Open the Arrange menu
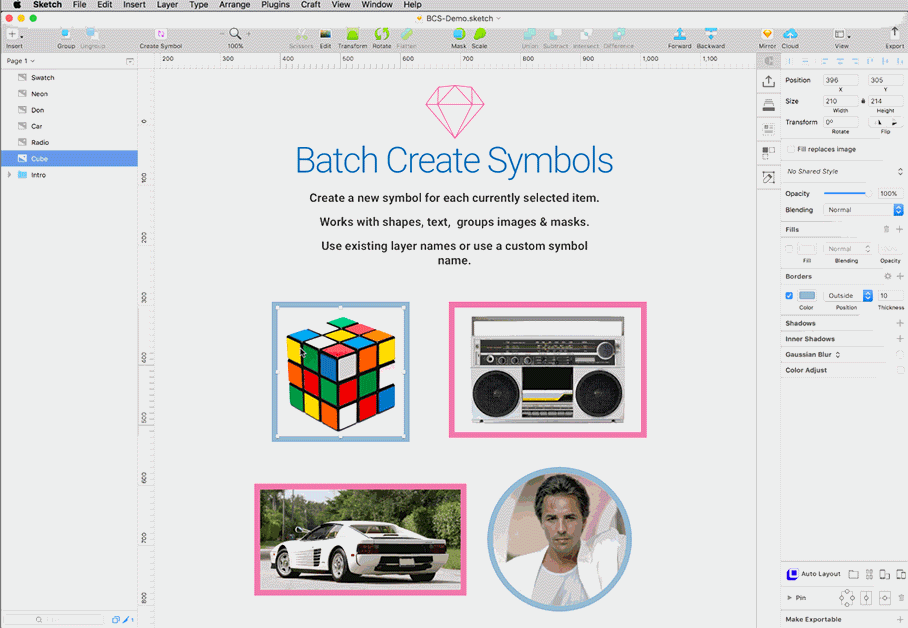Image resolution: width=908 pixels, height=628 pixels. click(234, 4)
